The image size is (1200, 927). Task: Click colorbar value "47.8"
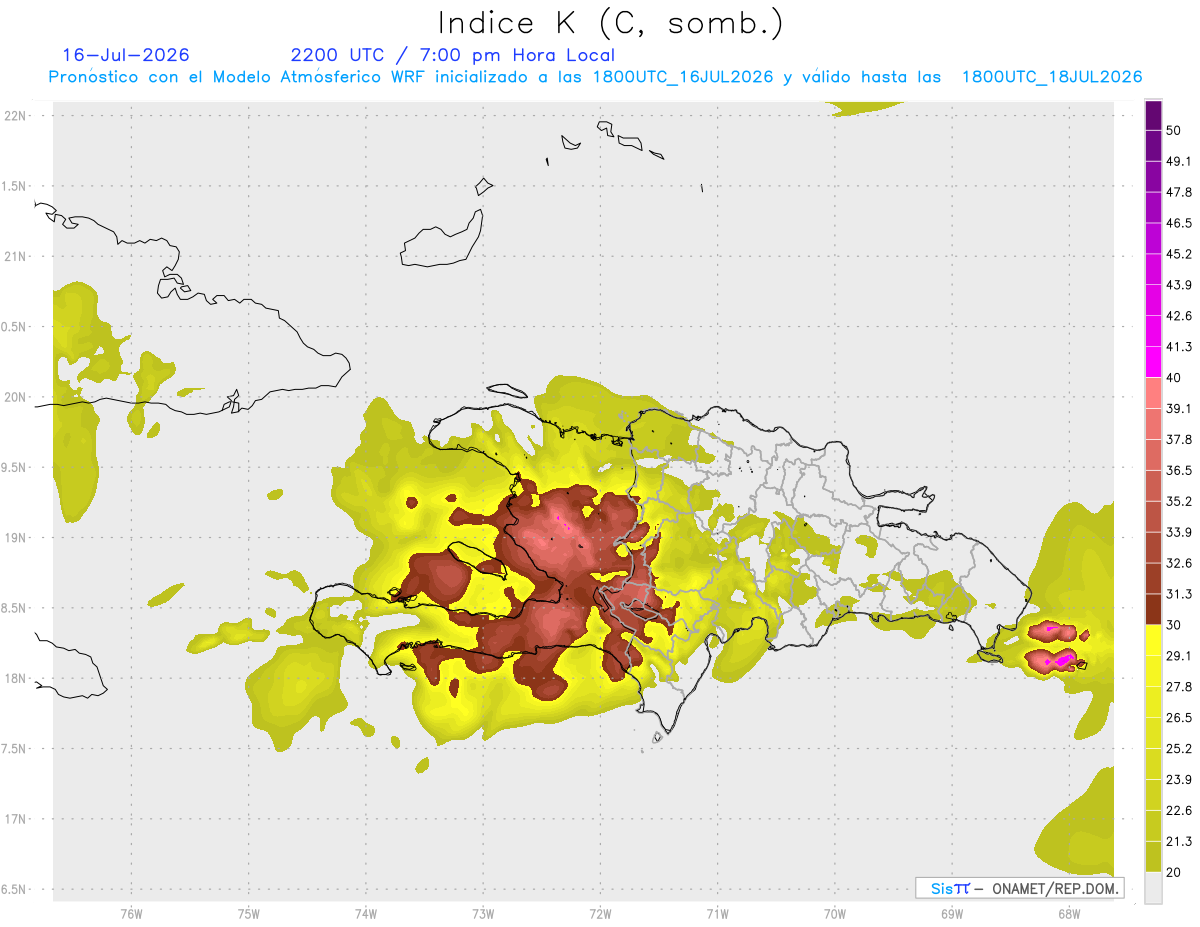tap(1179, 193)
